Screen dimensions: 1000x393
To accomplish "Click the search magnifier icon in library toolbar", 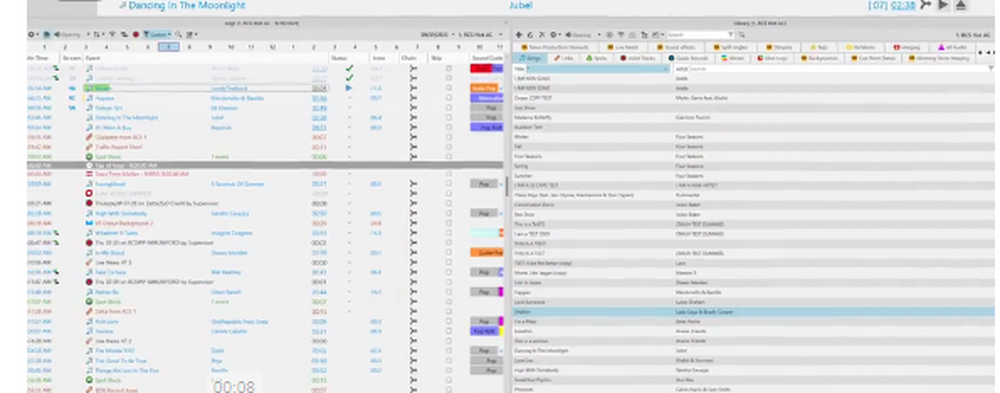I will point(741,34).
